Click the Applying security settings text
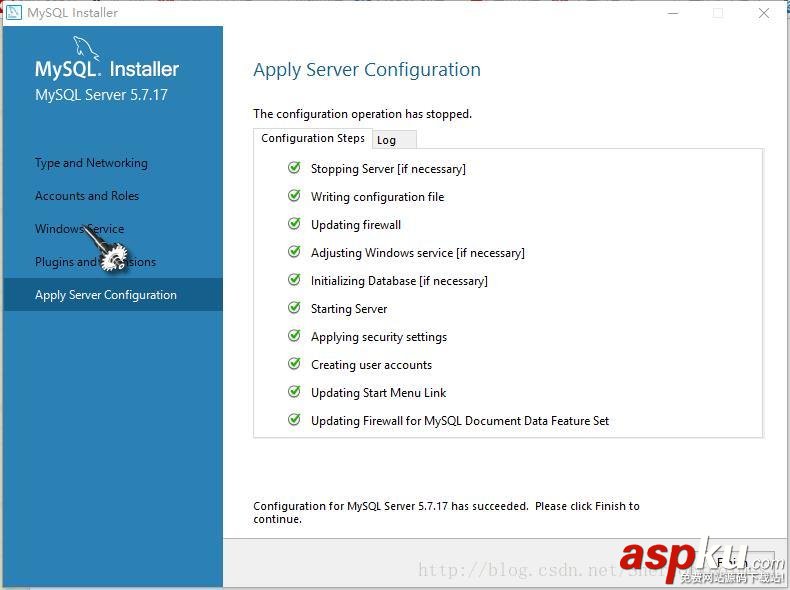This screenshot has width=790, height=590. (x=379, y=337)
